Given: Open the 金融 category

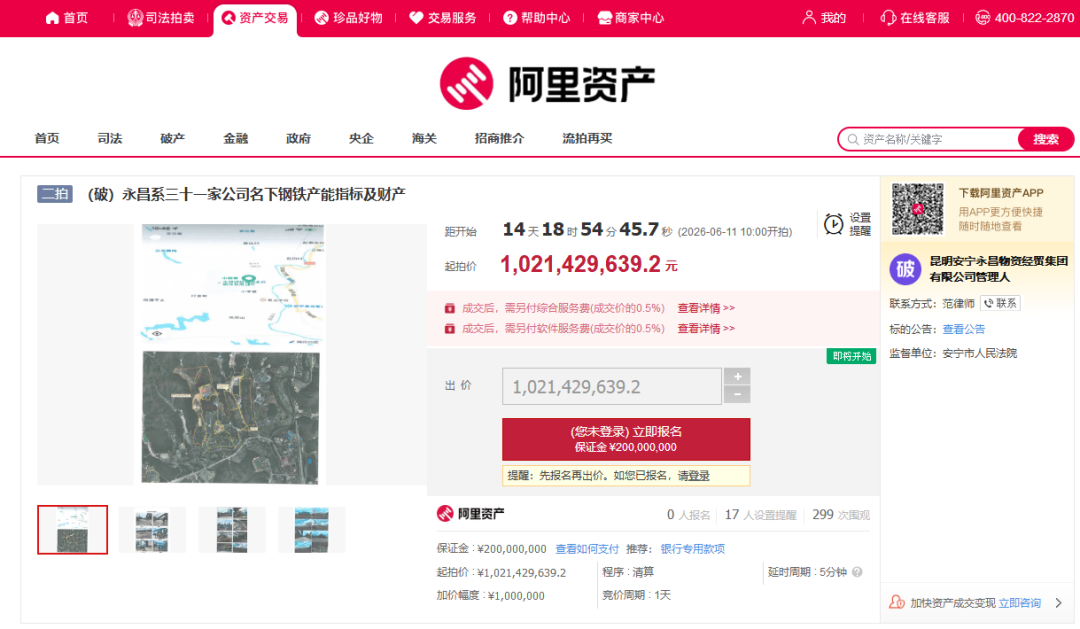Looking at the screenshot, I should (236, 138).
